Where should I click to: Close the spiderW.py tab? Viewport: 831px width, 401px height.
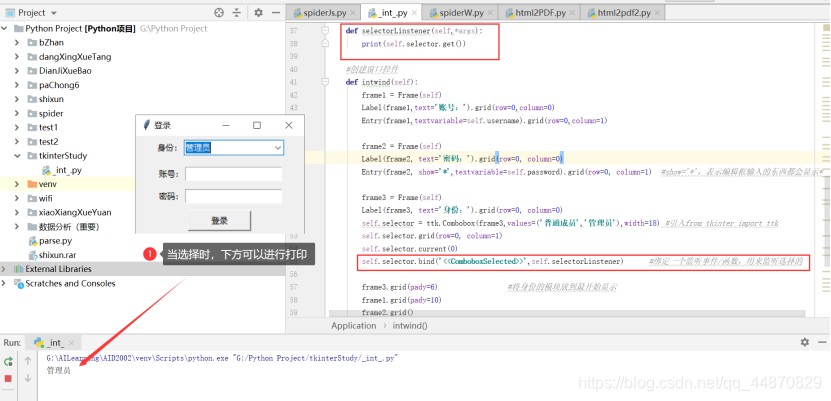click(490, 13)
